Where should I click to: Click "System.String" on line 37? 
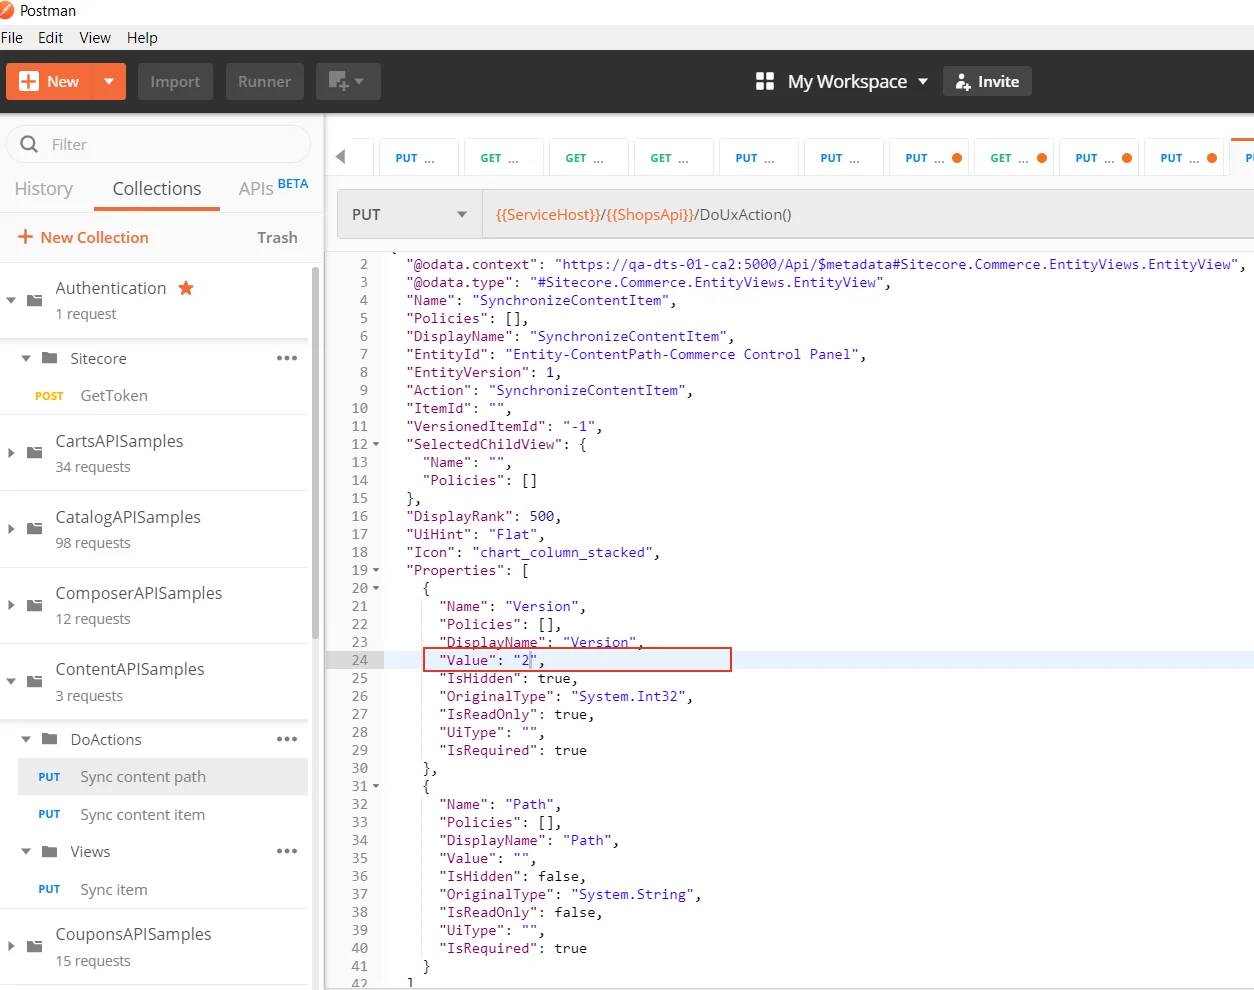coord(632,894)
